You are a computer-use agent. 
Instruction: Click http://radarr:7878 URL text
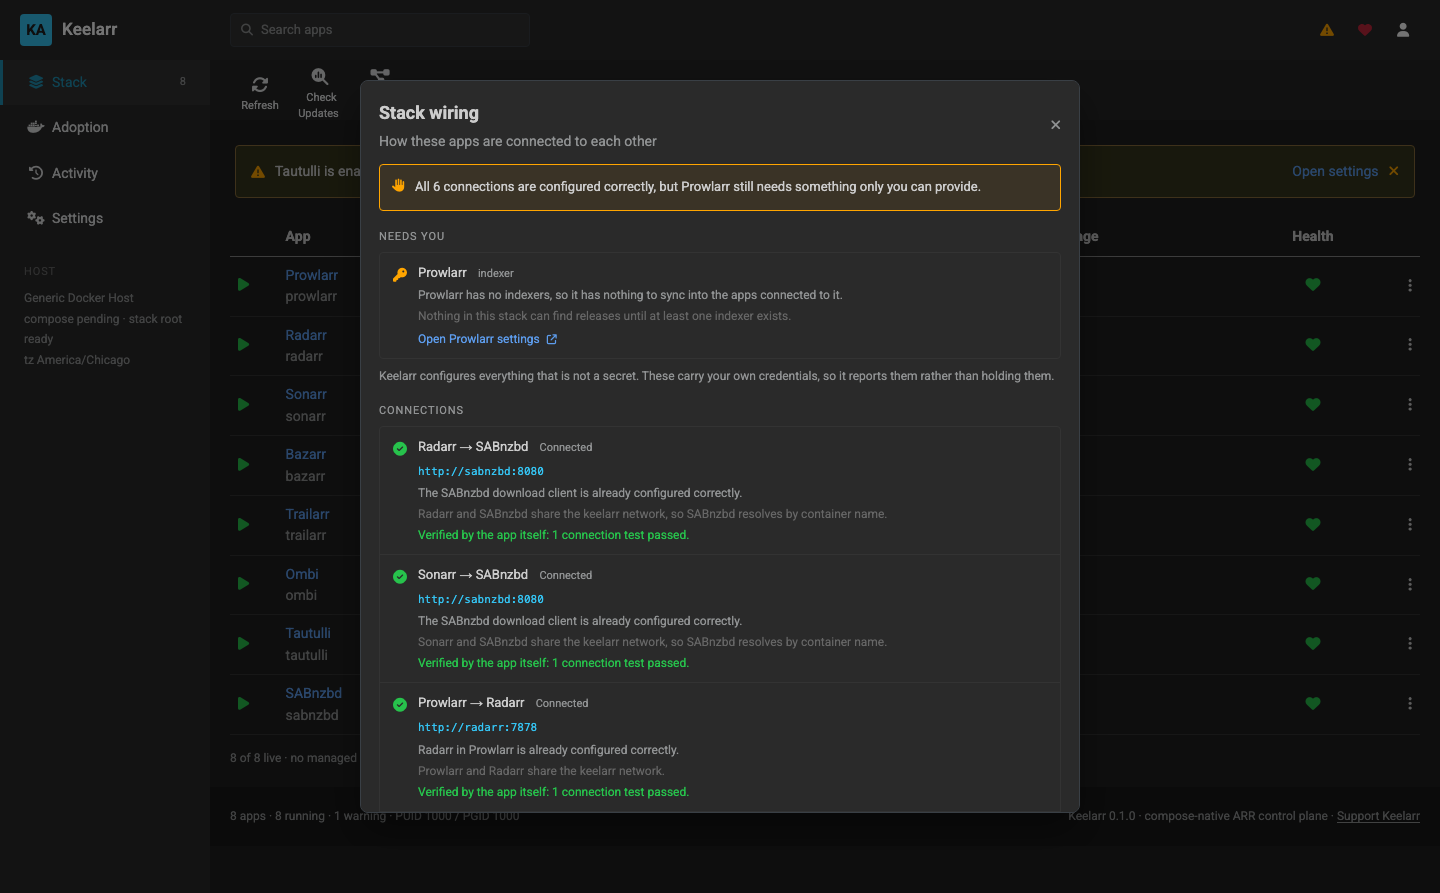point(477,727)
